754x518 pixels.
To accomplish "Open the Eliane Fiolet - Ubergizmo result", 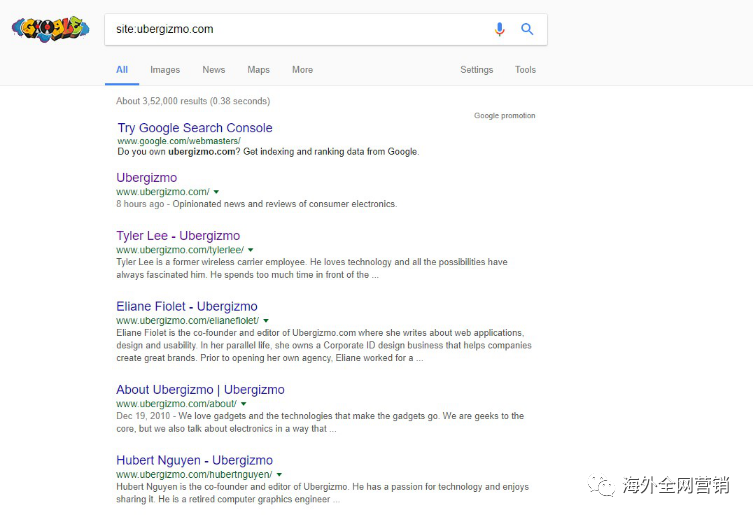I will tap(187, 306).
